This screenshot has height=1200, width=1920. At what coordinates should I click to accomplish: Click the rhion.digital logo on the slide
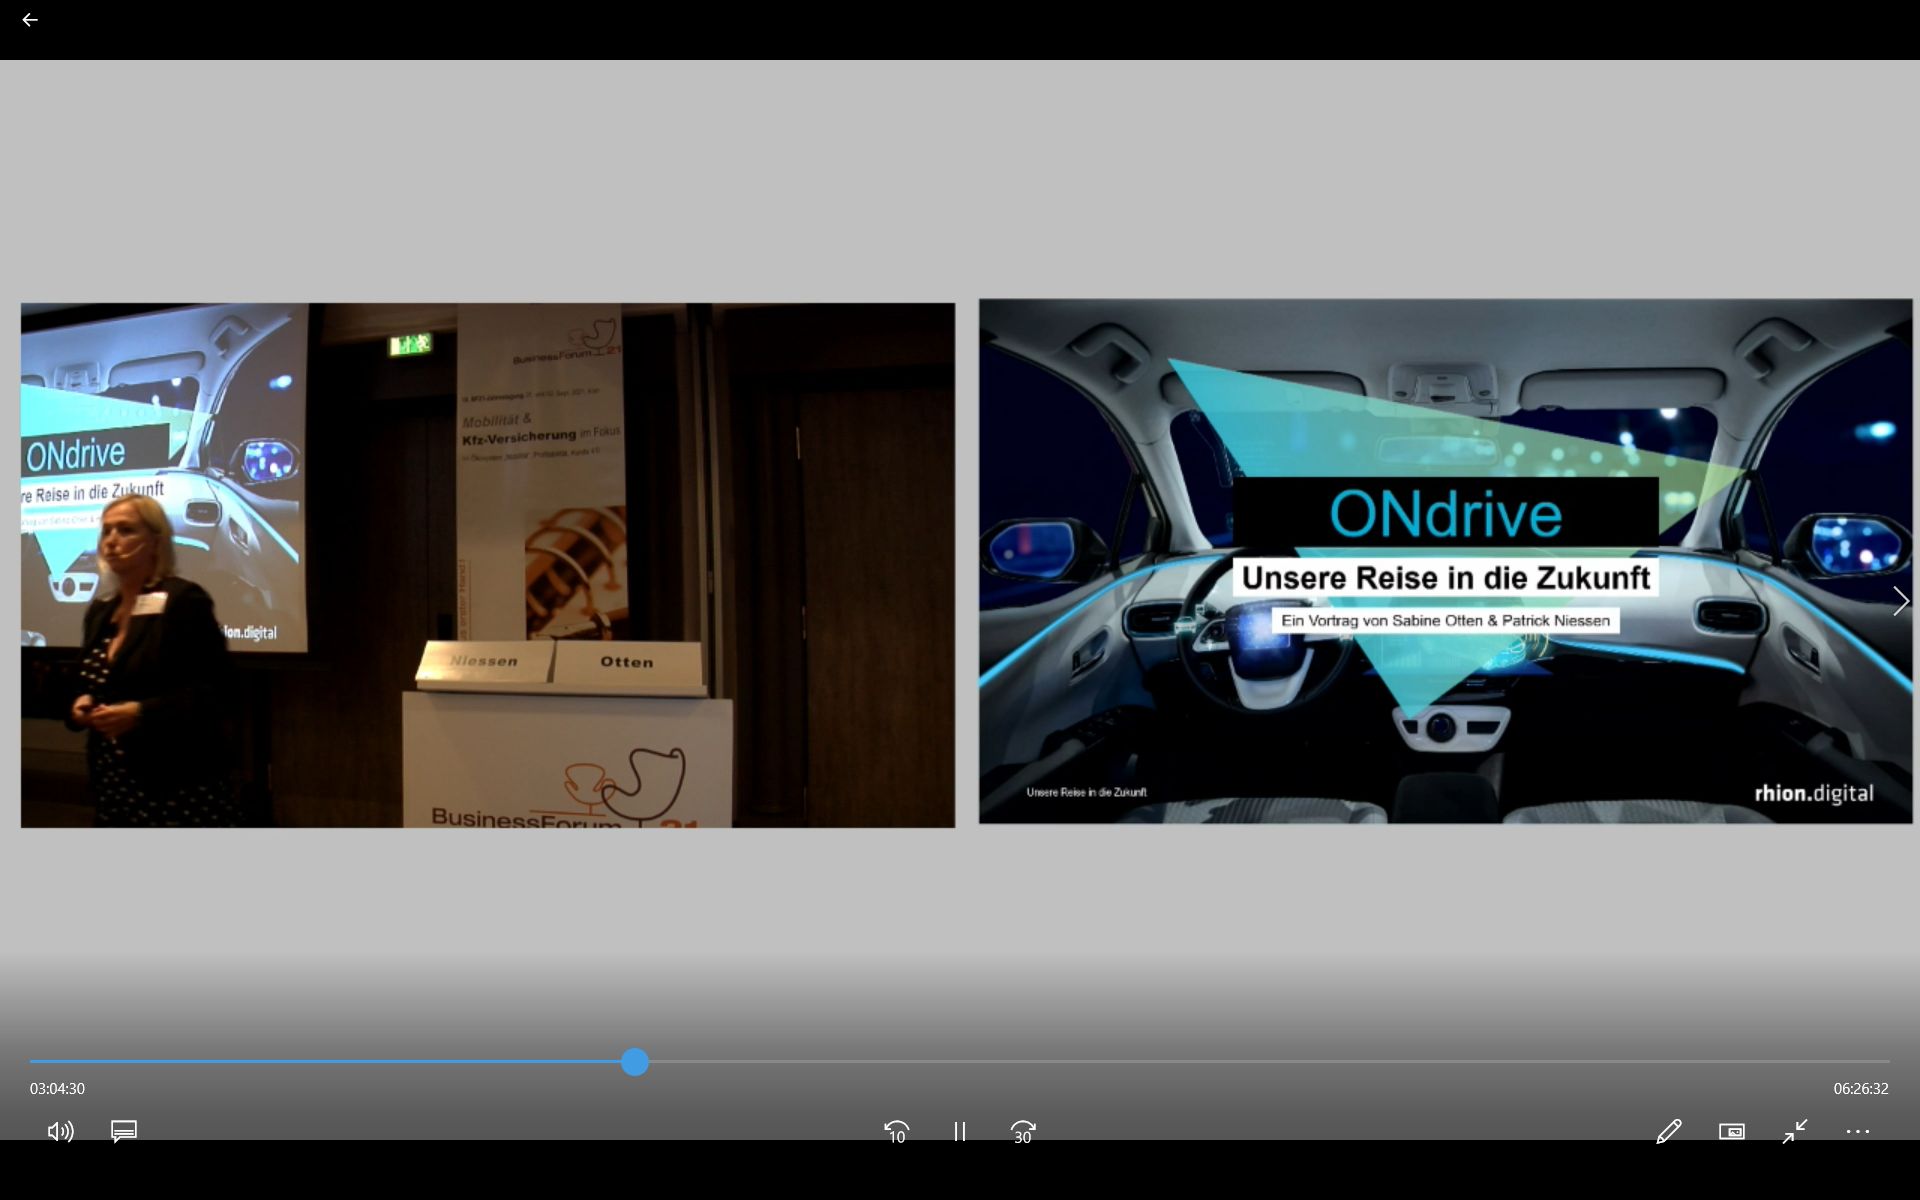[x=1813, y=793]
